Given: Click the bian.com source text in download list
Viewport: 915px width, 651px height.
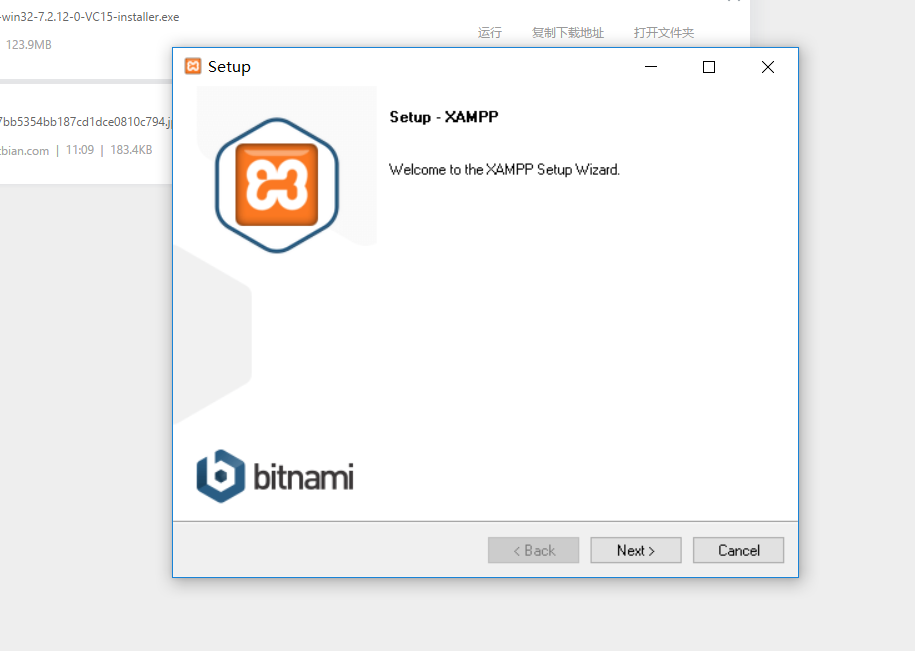Looking at the screenshot, I should (25, 150).
